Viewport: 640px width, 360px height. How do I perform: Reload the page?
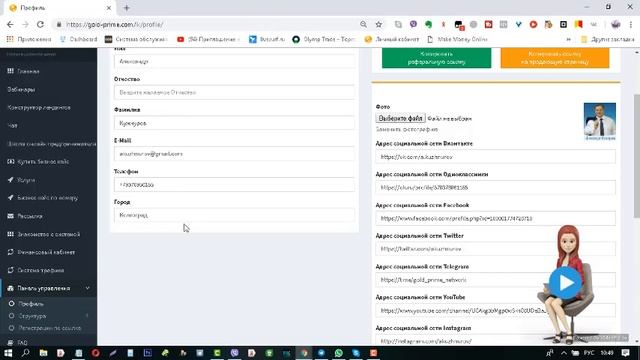point(40,24)
